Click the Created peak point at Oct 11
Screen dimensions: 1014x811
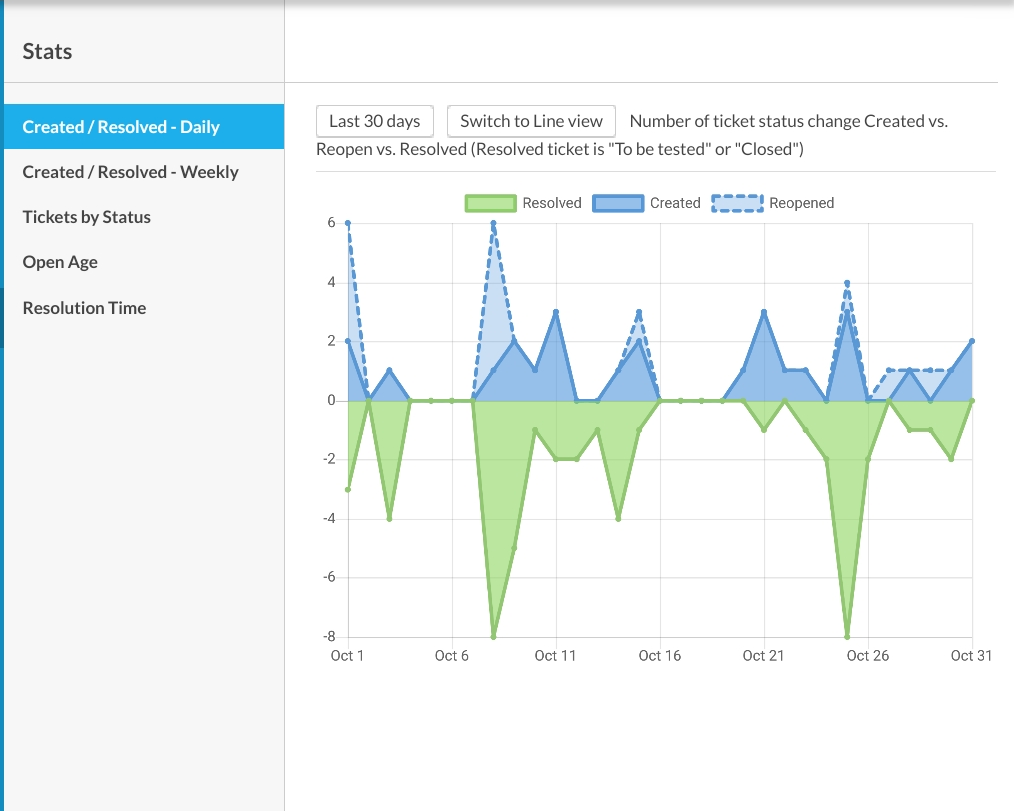(x=556, y=312)
